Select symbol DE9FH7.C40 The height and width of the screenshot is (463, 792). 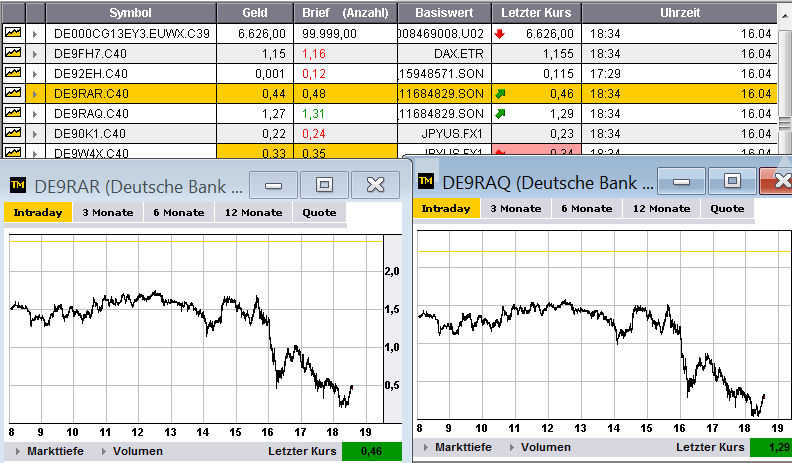click(x=90, y=54)
